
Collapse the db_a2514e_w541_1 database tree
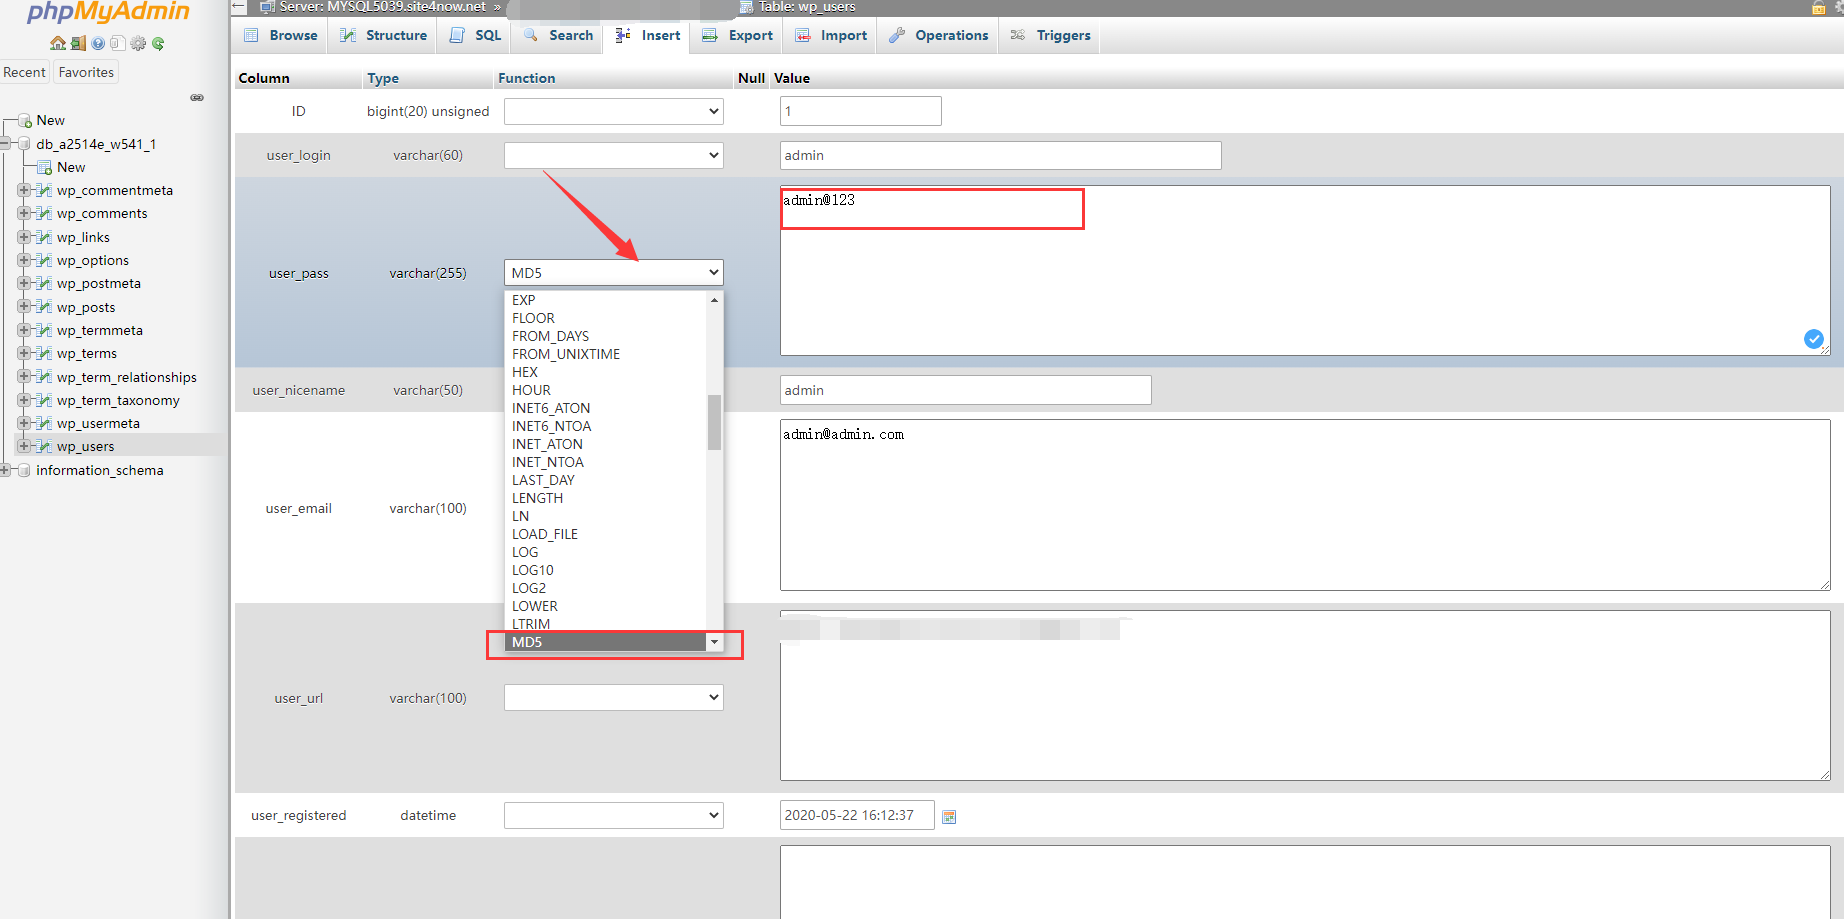tap(6, 144)
